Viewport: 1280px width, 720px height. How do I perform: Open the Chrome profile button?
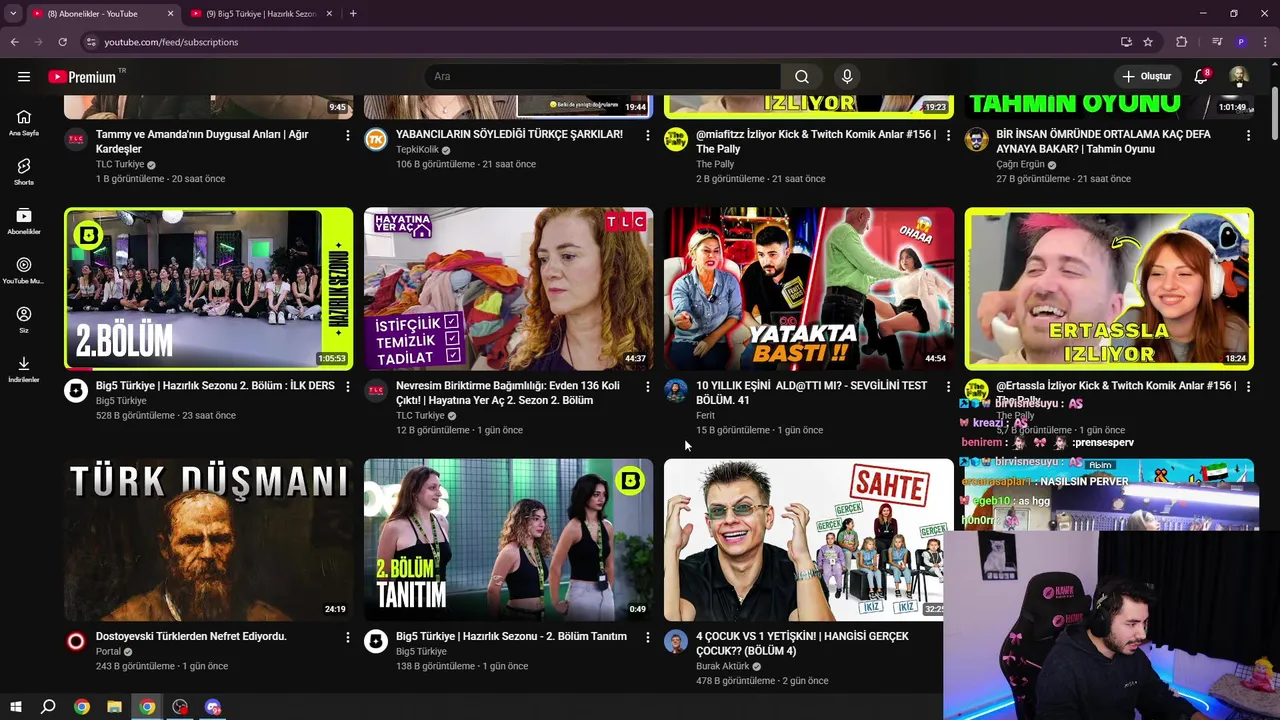click(x=1241, y=42)
